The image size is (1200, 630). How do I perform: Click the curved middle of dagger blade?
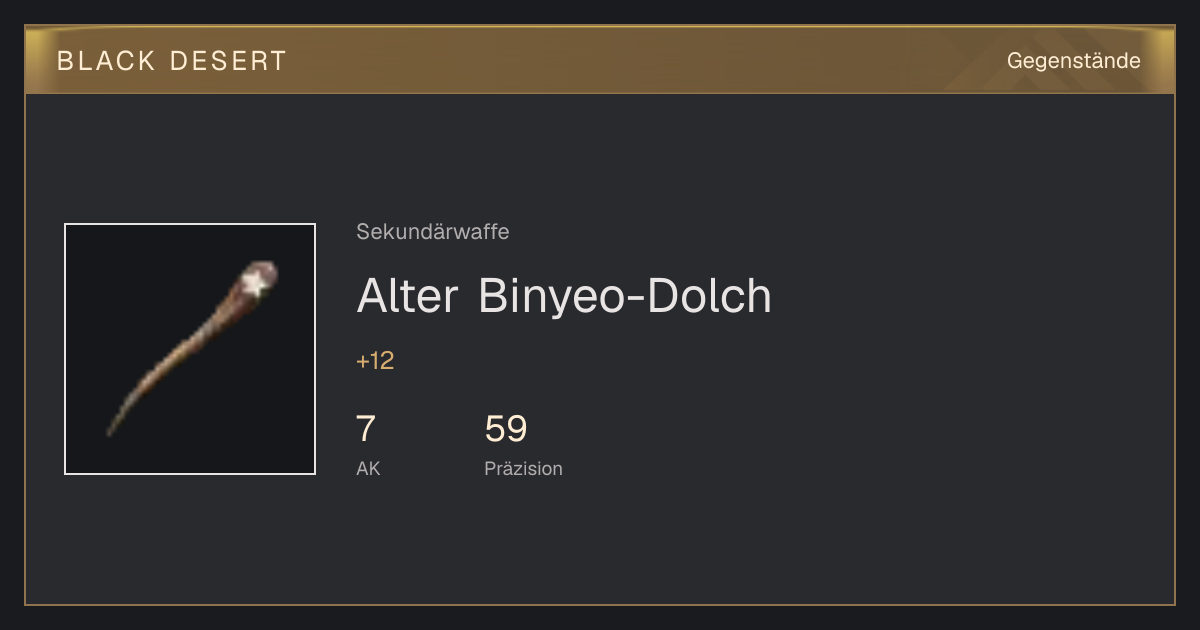[x=175, y=362]
